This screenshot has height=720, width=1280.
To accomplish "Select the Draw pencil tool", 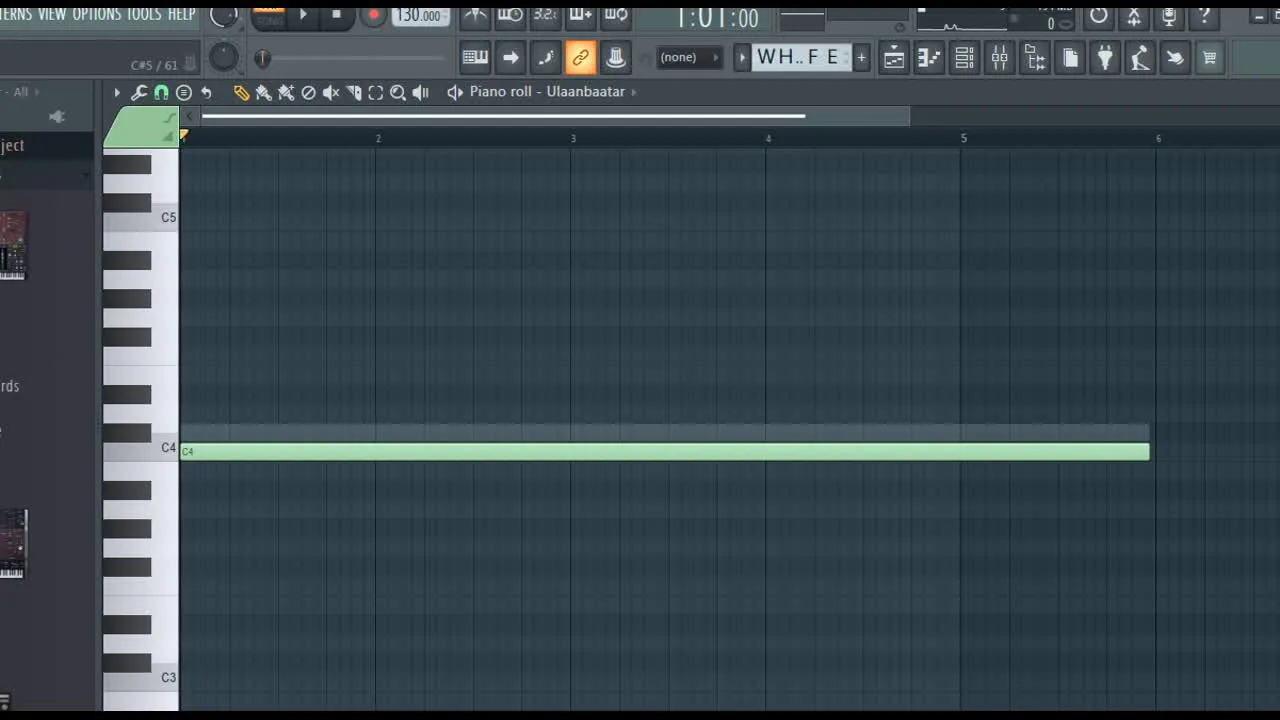I will (241, 92).
